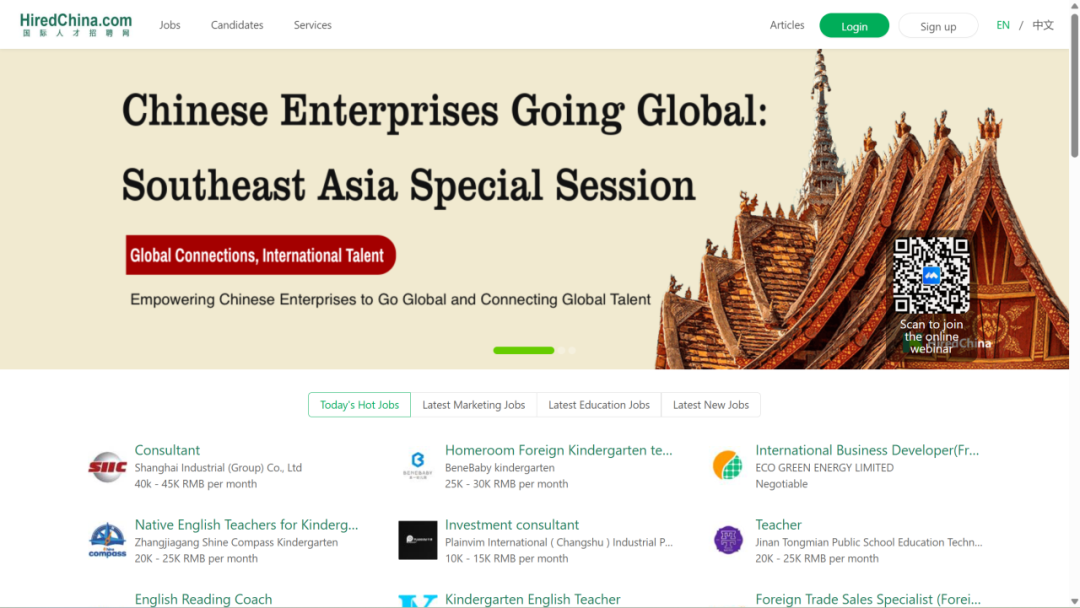Click the Sign up button
The height and width of the screenshot is (608, 1080).
point(938,26)
